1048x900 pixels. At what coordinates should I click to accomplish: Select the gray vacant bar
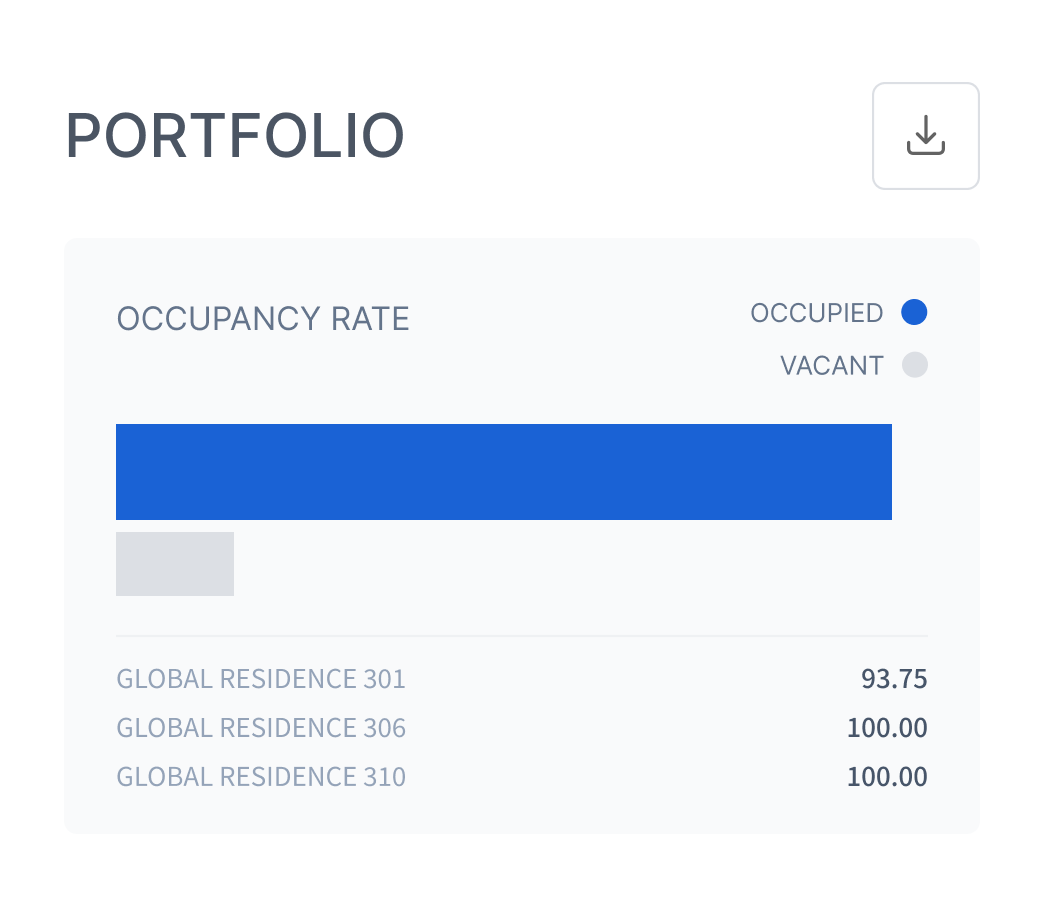[x=175, y=564]
